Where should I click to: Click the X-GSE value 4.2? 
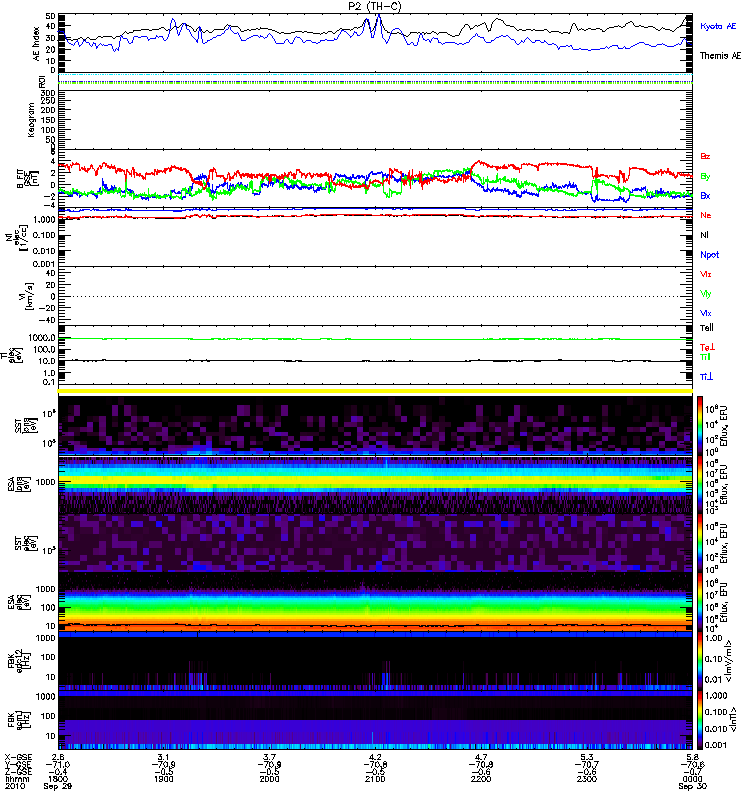point(375,757)
